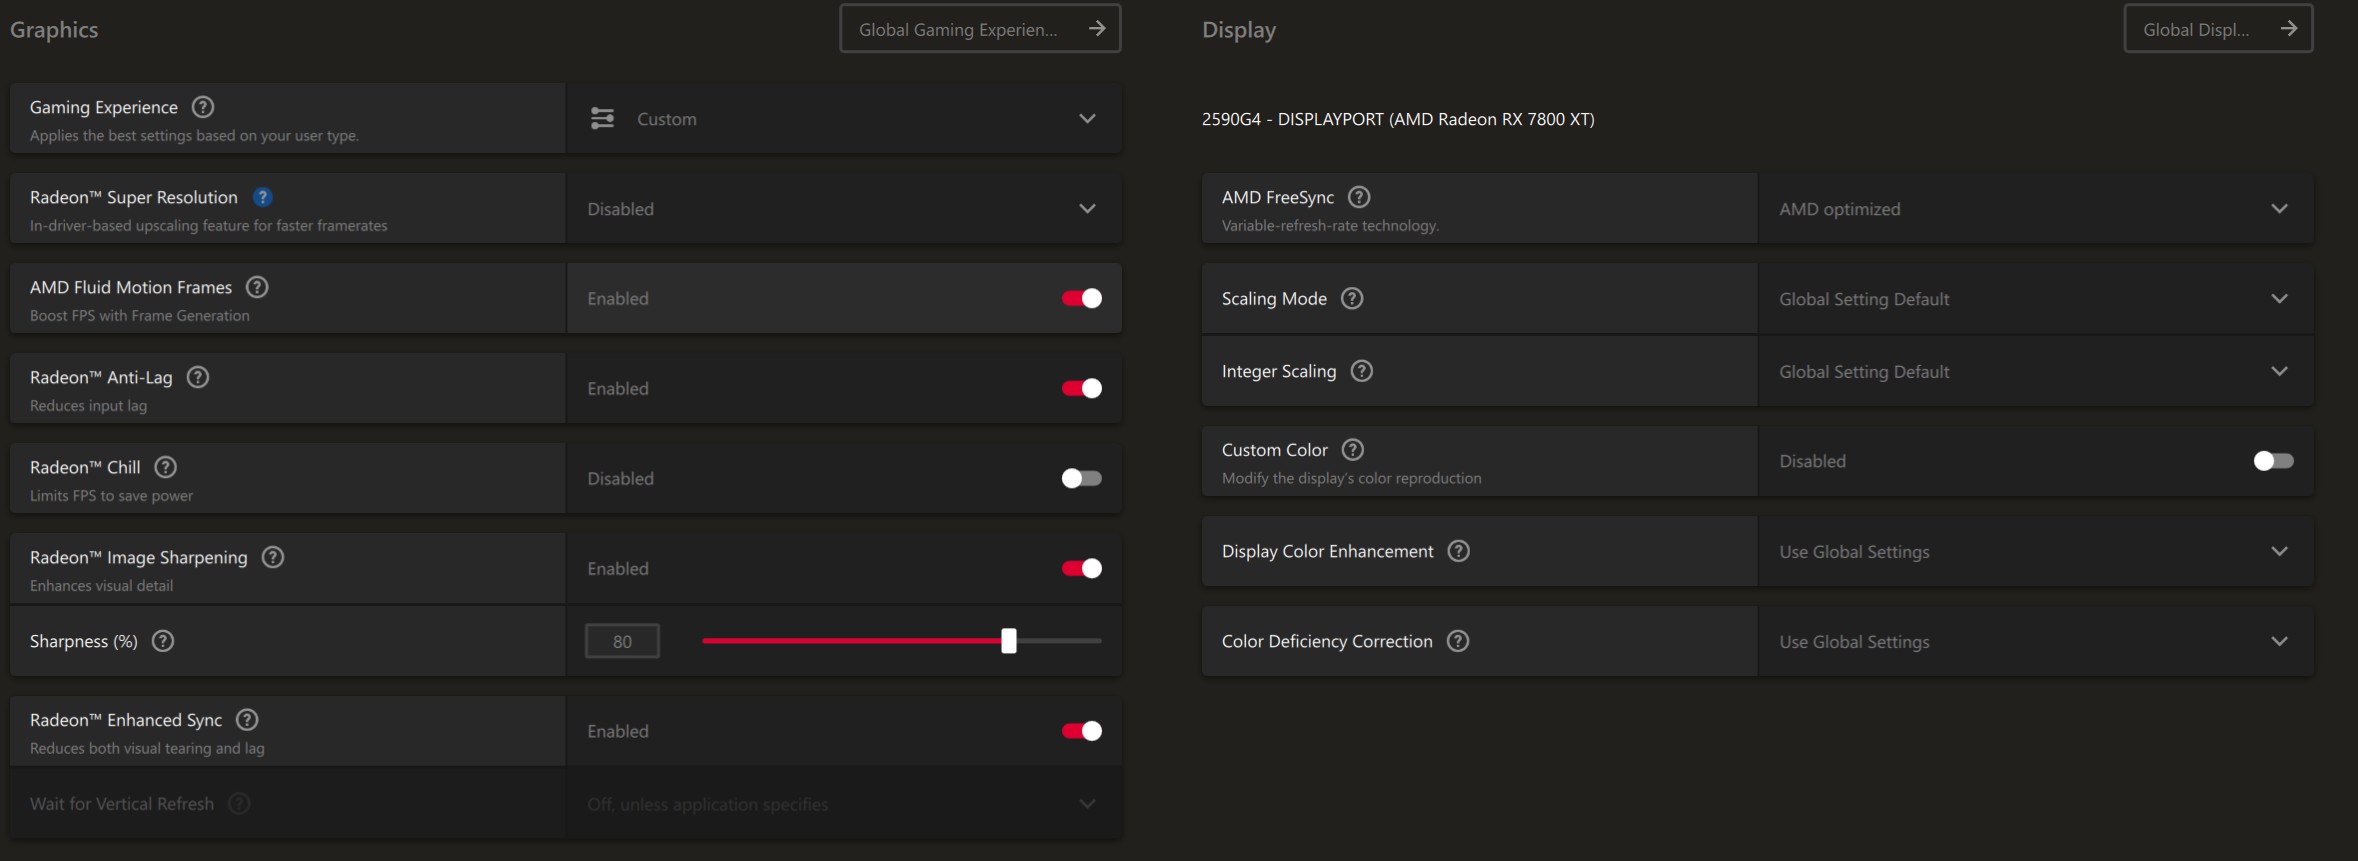2358x861 pixels.
Task: Click the Color Deficiency Correction help icon
Action: [1458, 641]
